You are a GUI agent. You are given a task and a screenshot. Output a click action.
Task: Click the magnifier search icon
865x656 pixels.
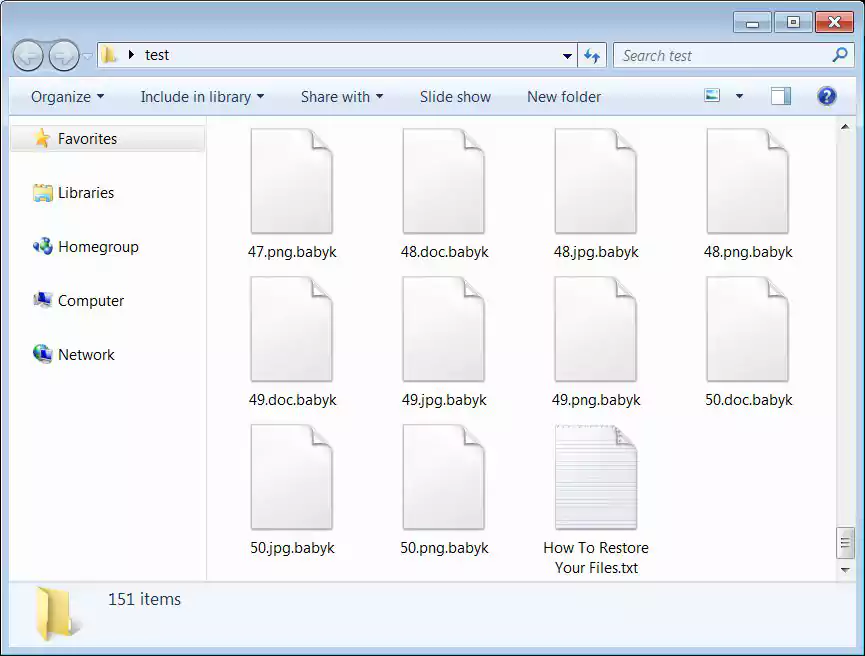point(840,55)
